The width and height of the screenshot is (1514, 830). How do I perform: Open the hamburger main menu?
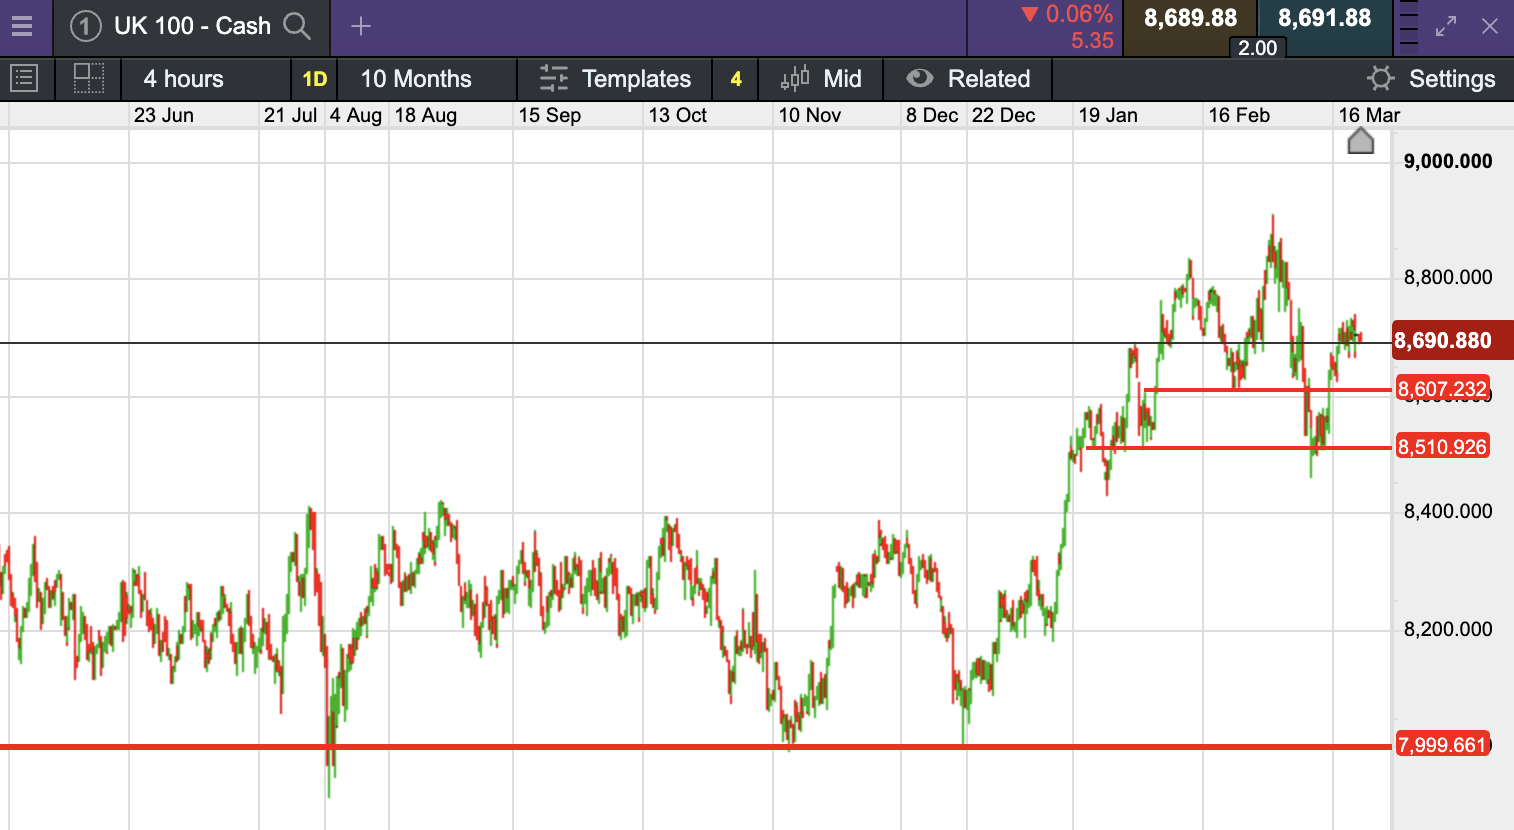(22, 27)
